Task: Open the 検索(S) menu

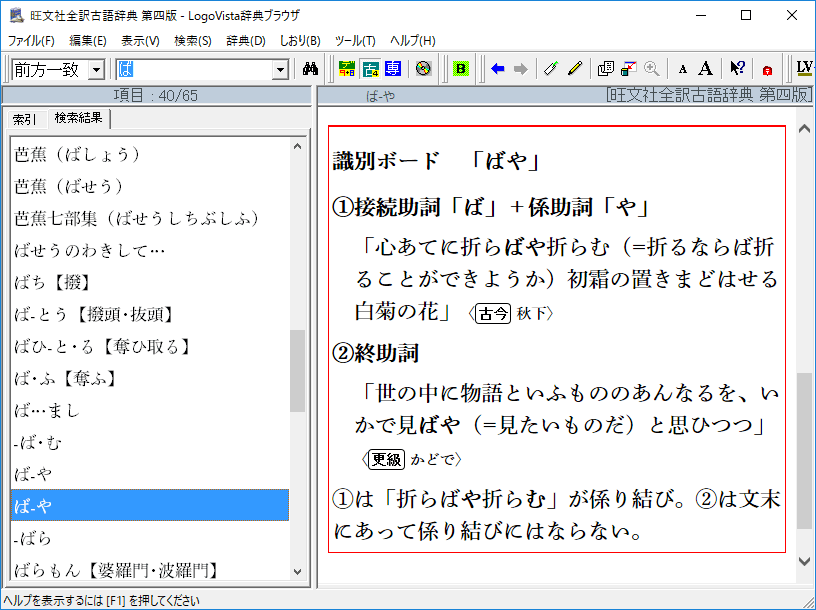Action: (193, 41)
